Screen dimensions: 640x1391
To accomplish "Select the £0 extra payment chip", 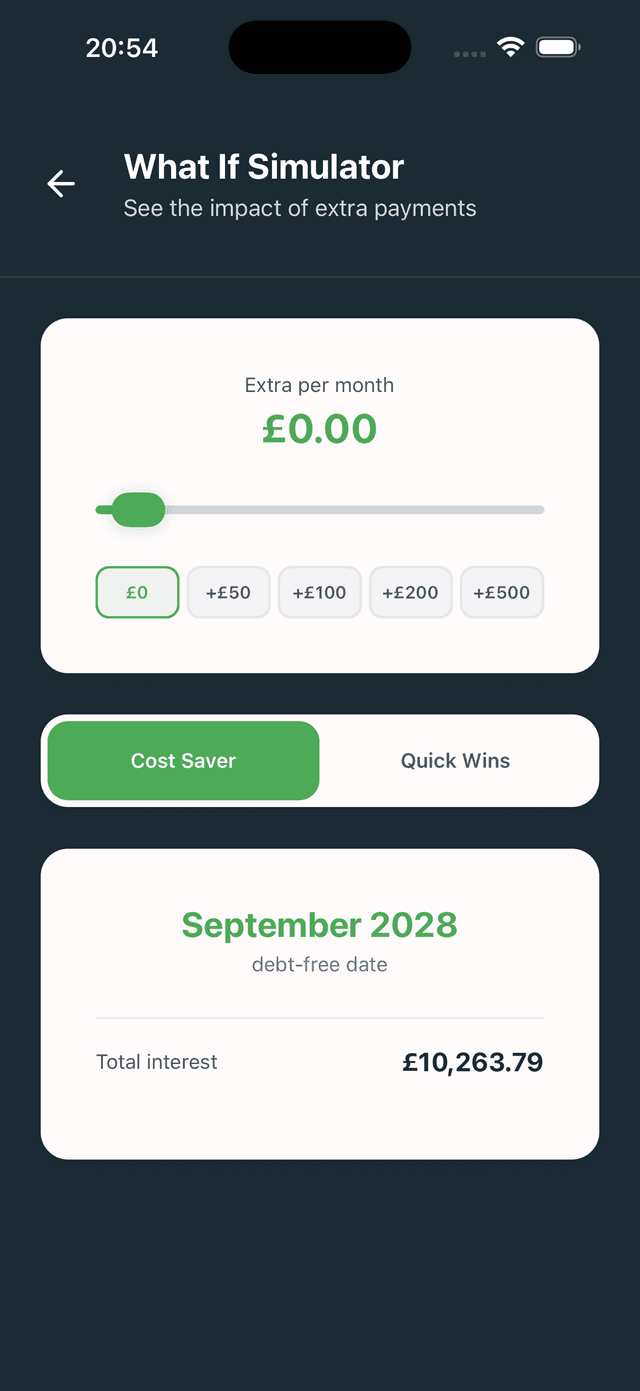I will (x=137, y=593).
